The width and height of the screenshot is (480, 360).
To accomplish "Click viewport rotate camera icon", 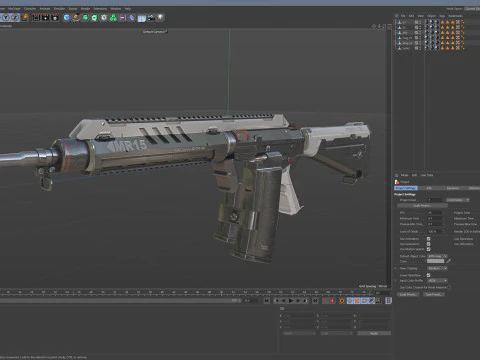I will [384, 26].
